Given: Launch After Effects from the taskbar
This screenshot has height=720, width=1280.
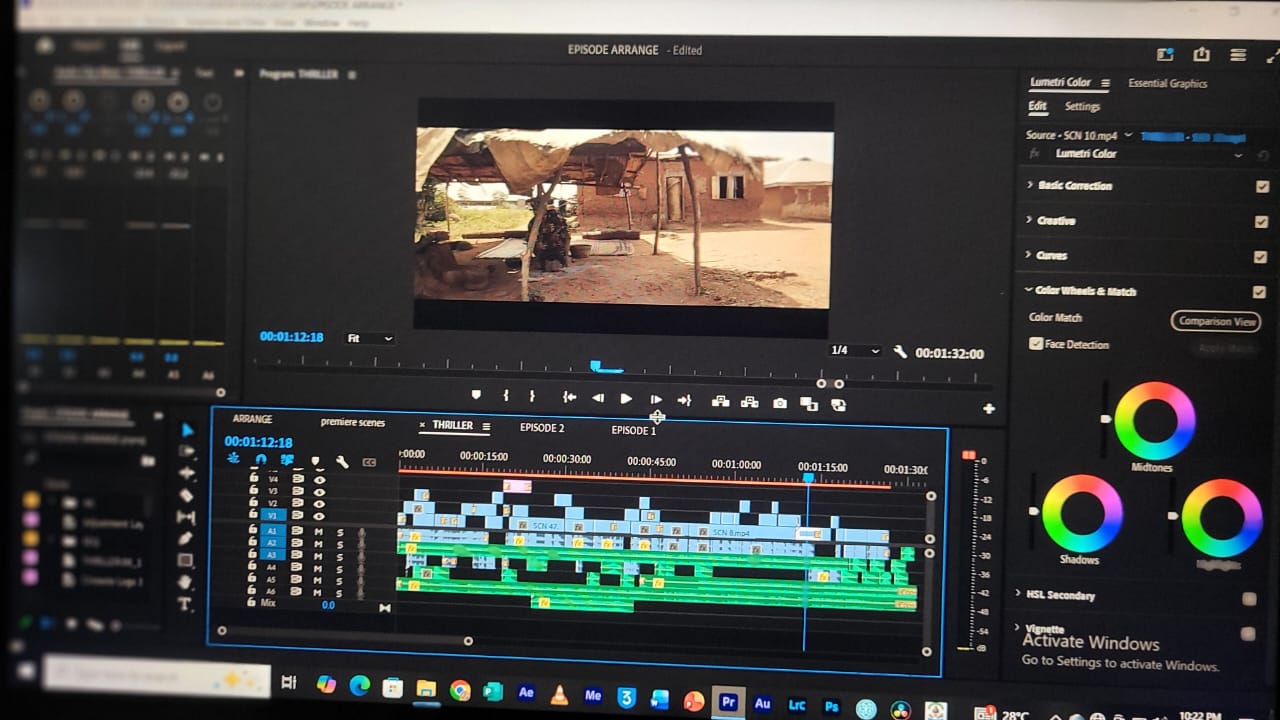Looking at the screenshot, I should [526, 692].
